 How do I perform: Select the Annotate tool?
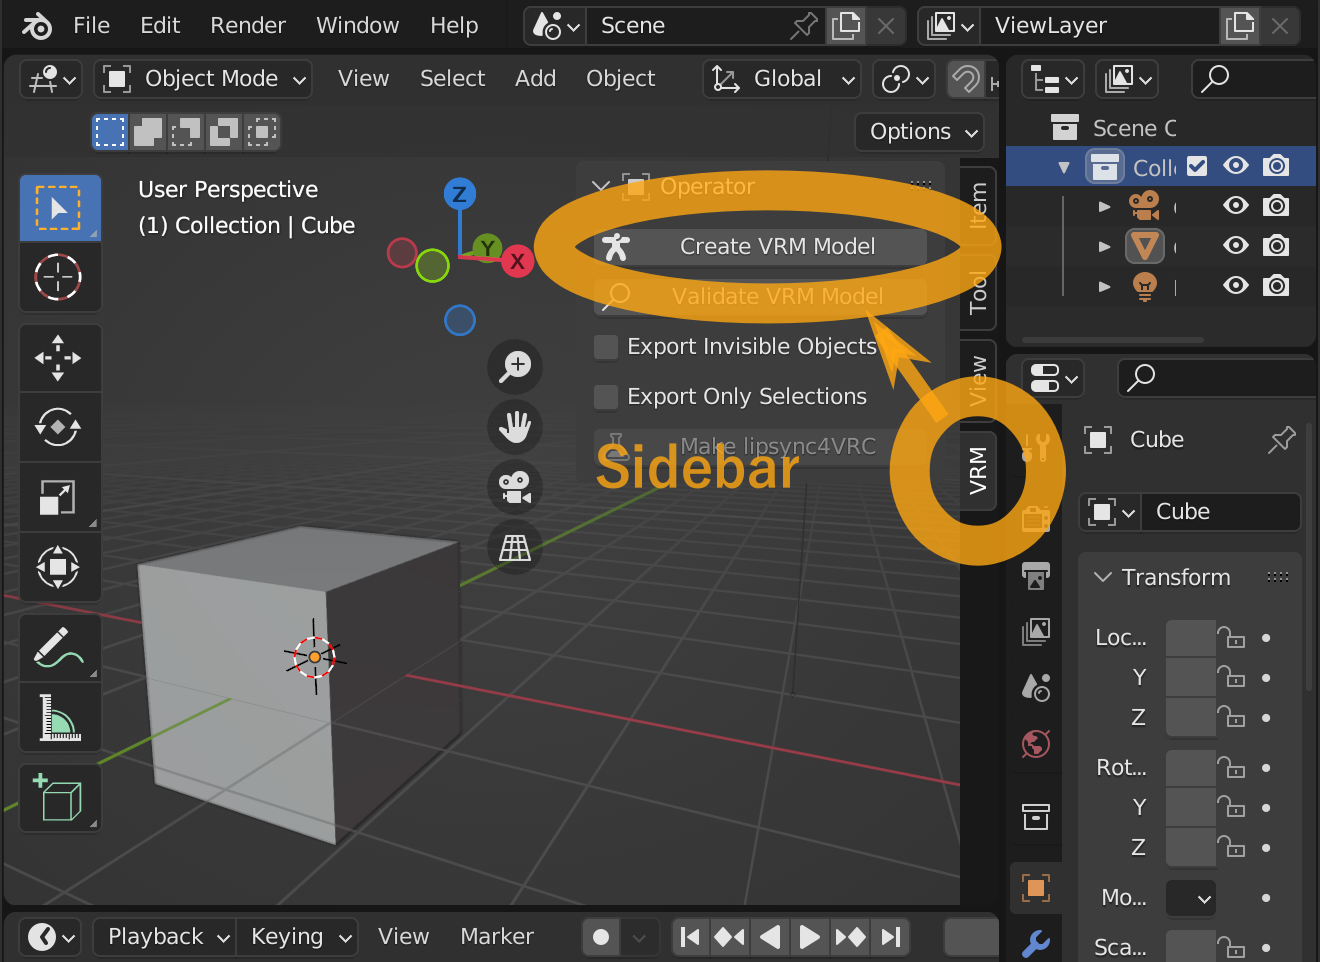tap(59, 648)
